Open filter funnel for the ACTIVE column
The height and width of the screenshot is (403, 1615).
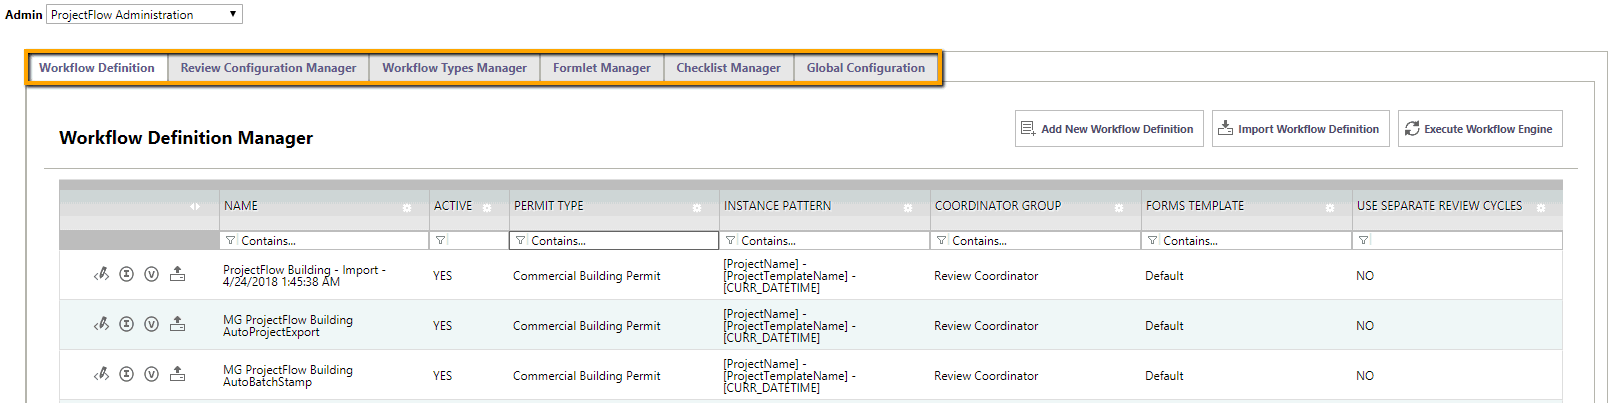coord(441,241)
